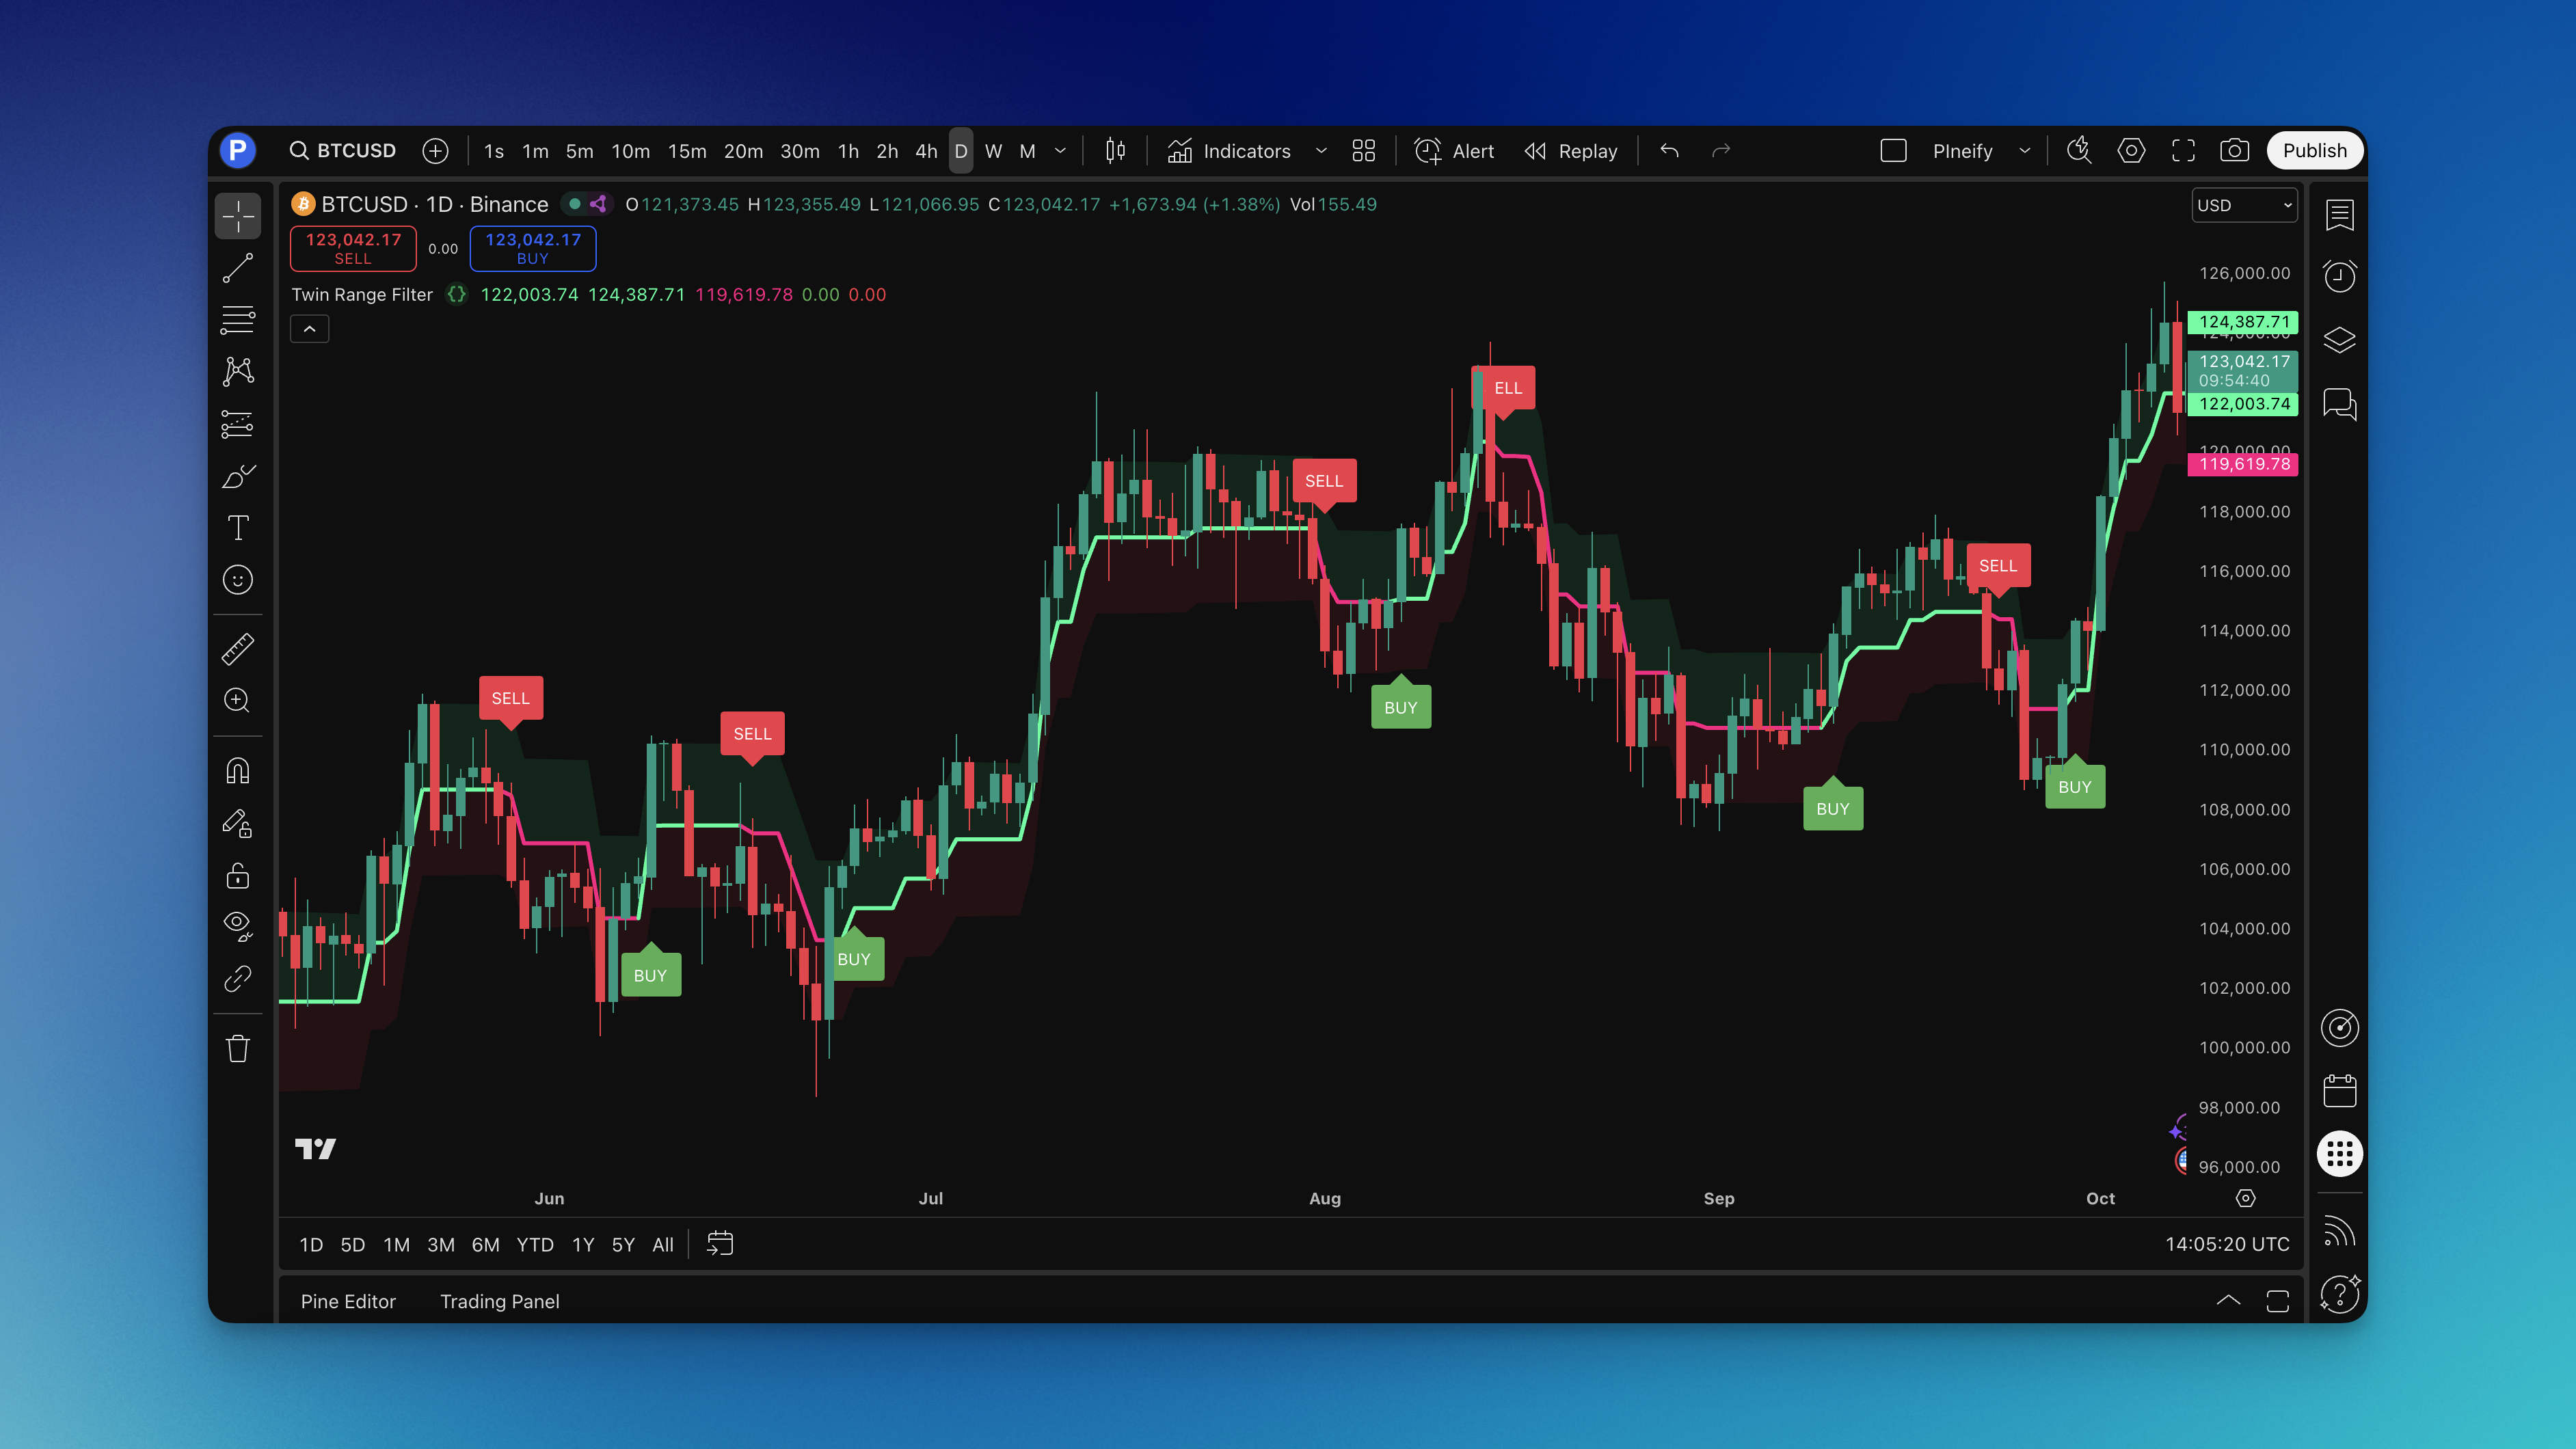Screen dimensions: 2576x1449
Task: Toggle lock all drawing tools
Action: click(x=238, y=876)
